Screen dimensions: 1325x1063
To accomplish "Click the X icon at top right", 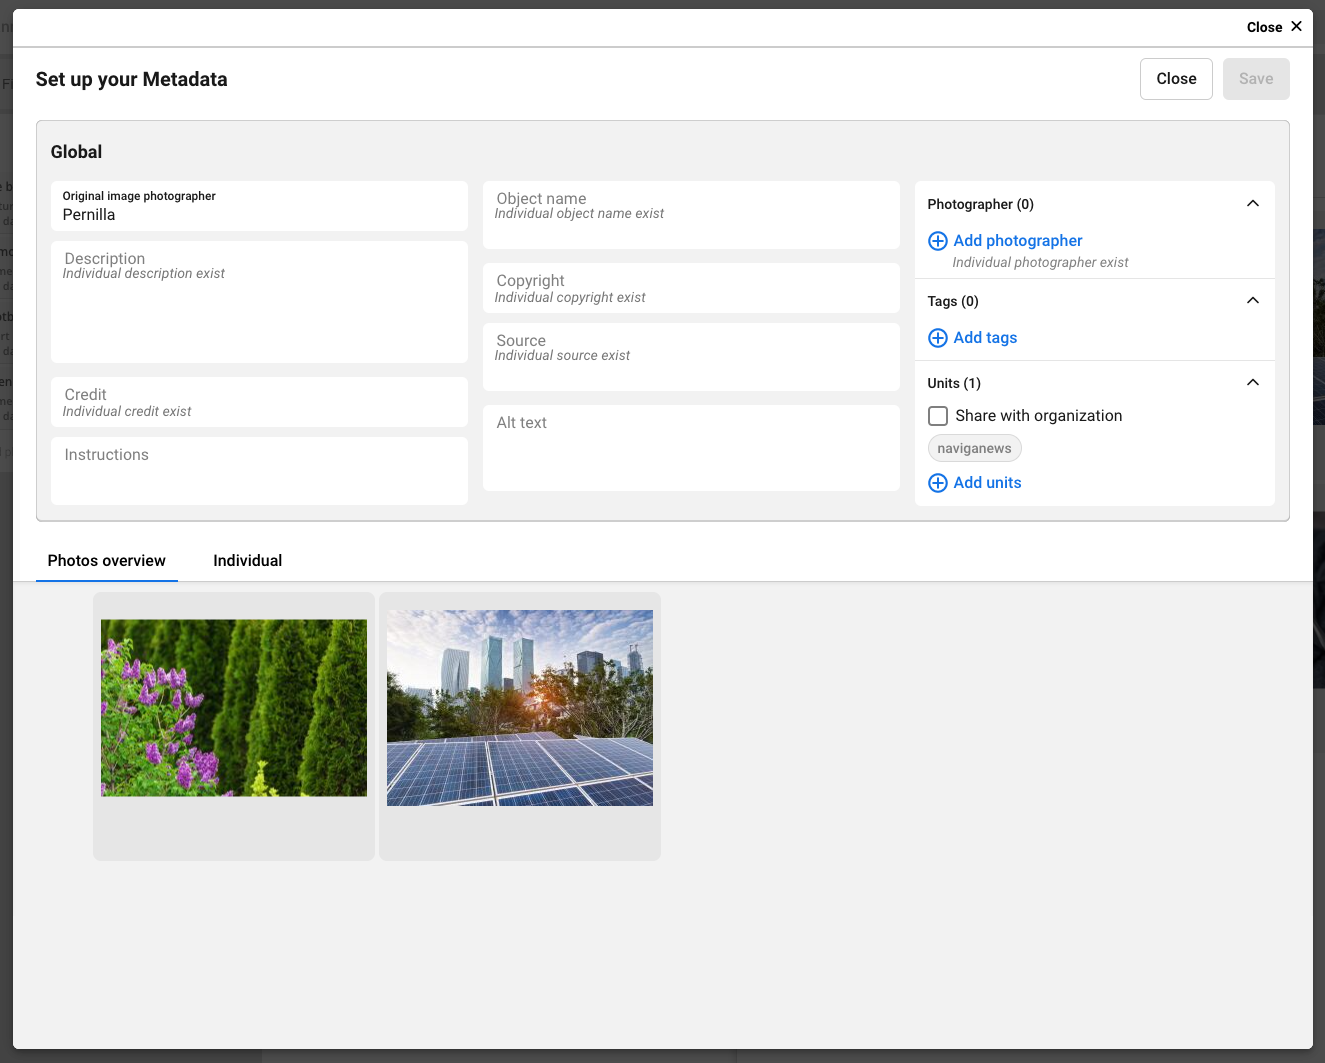I will pos(1296,27).
